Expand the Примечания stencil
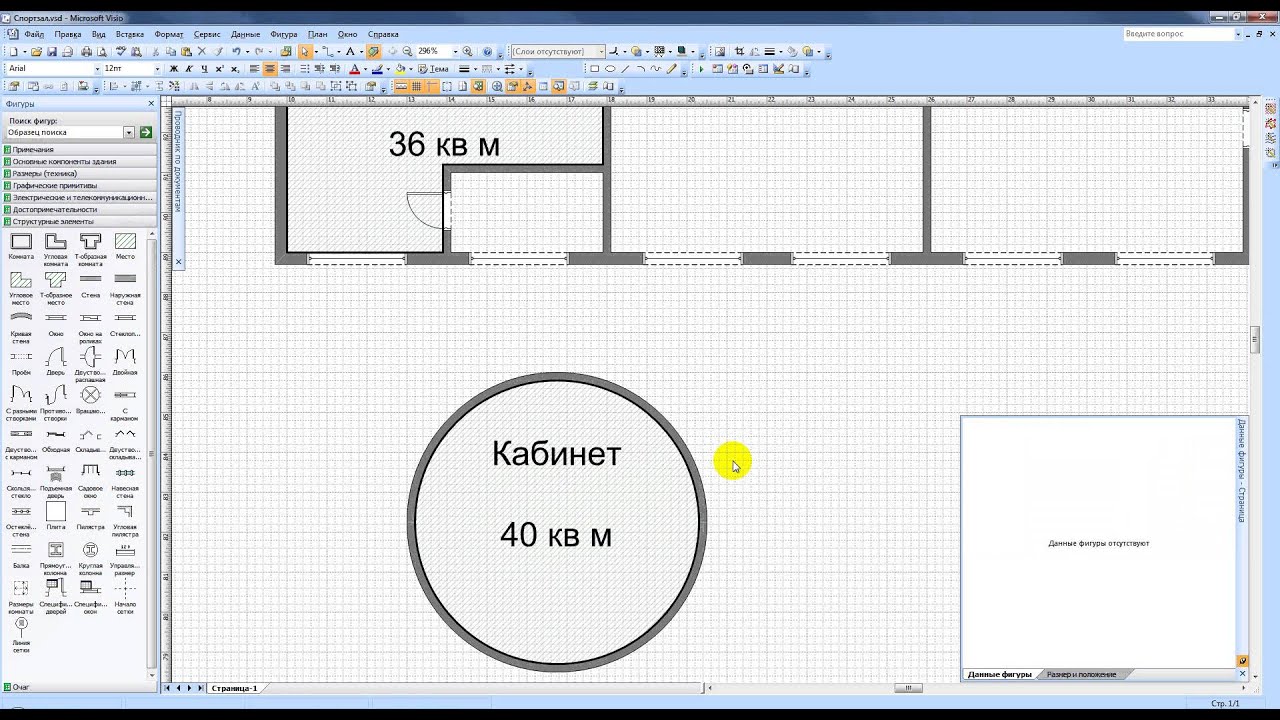 pyautogui.click(x=80, y=149)
